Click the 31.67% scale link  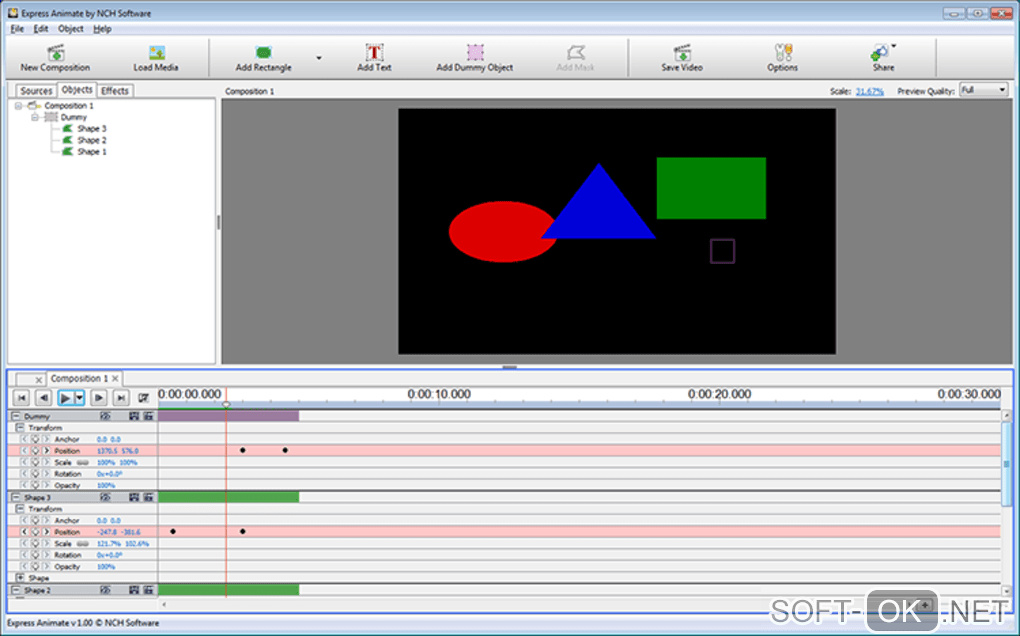[870, 92]
